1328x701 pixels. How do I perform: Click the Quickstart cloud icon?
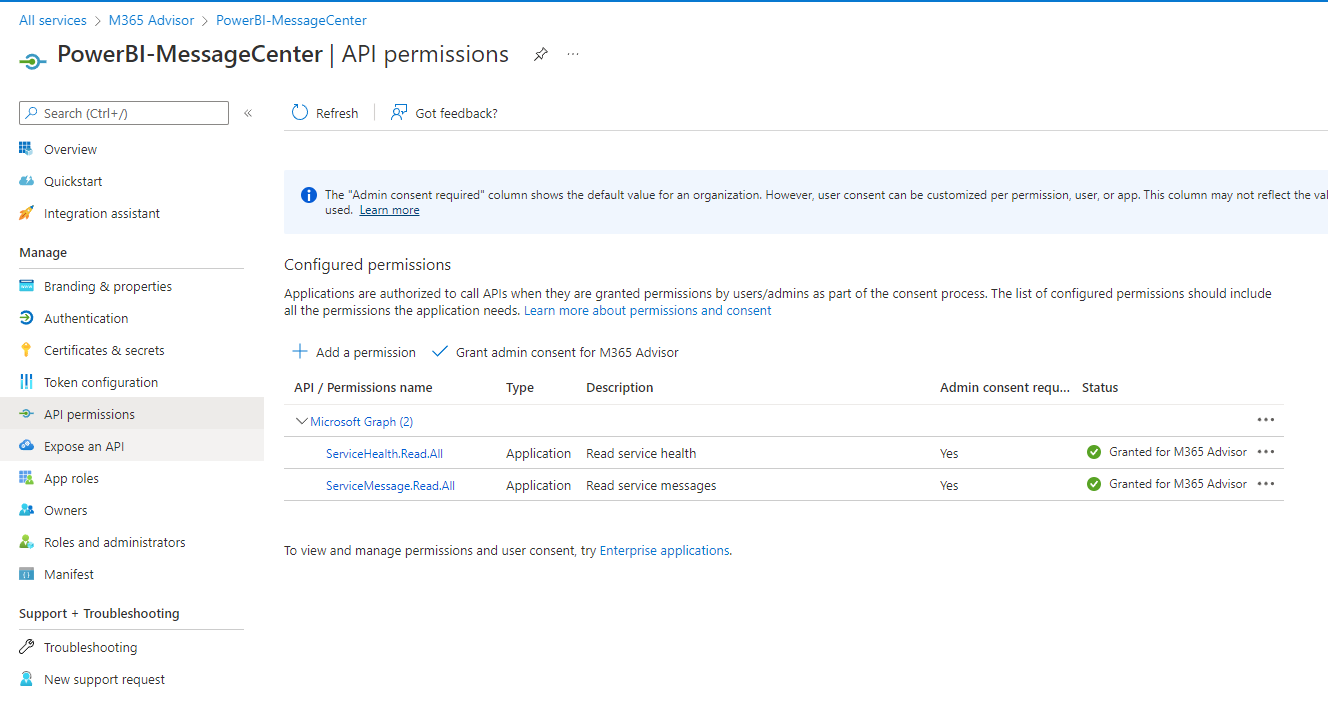tap(26, 181)
